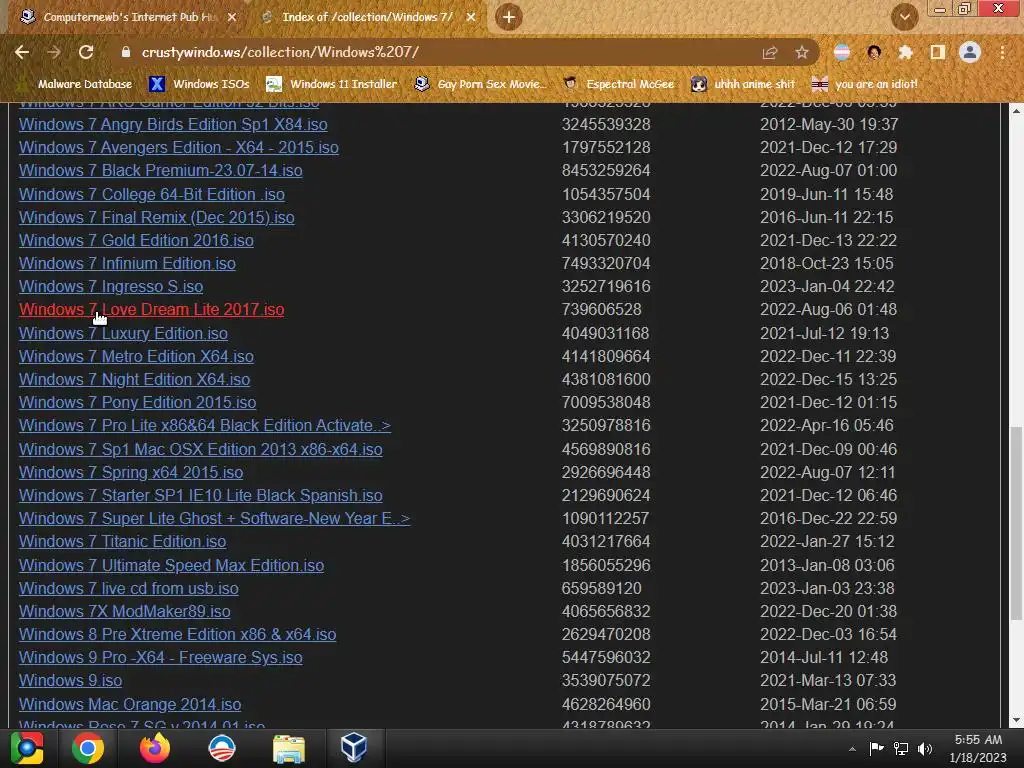This screenshot has height=768, width=1024.
Task: Click Windows 7 Final Remix (Dec 2015).iso
Action: point(157,217)
